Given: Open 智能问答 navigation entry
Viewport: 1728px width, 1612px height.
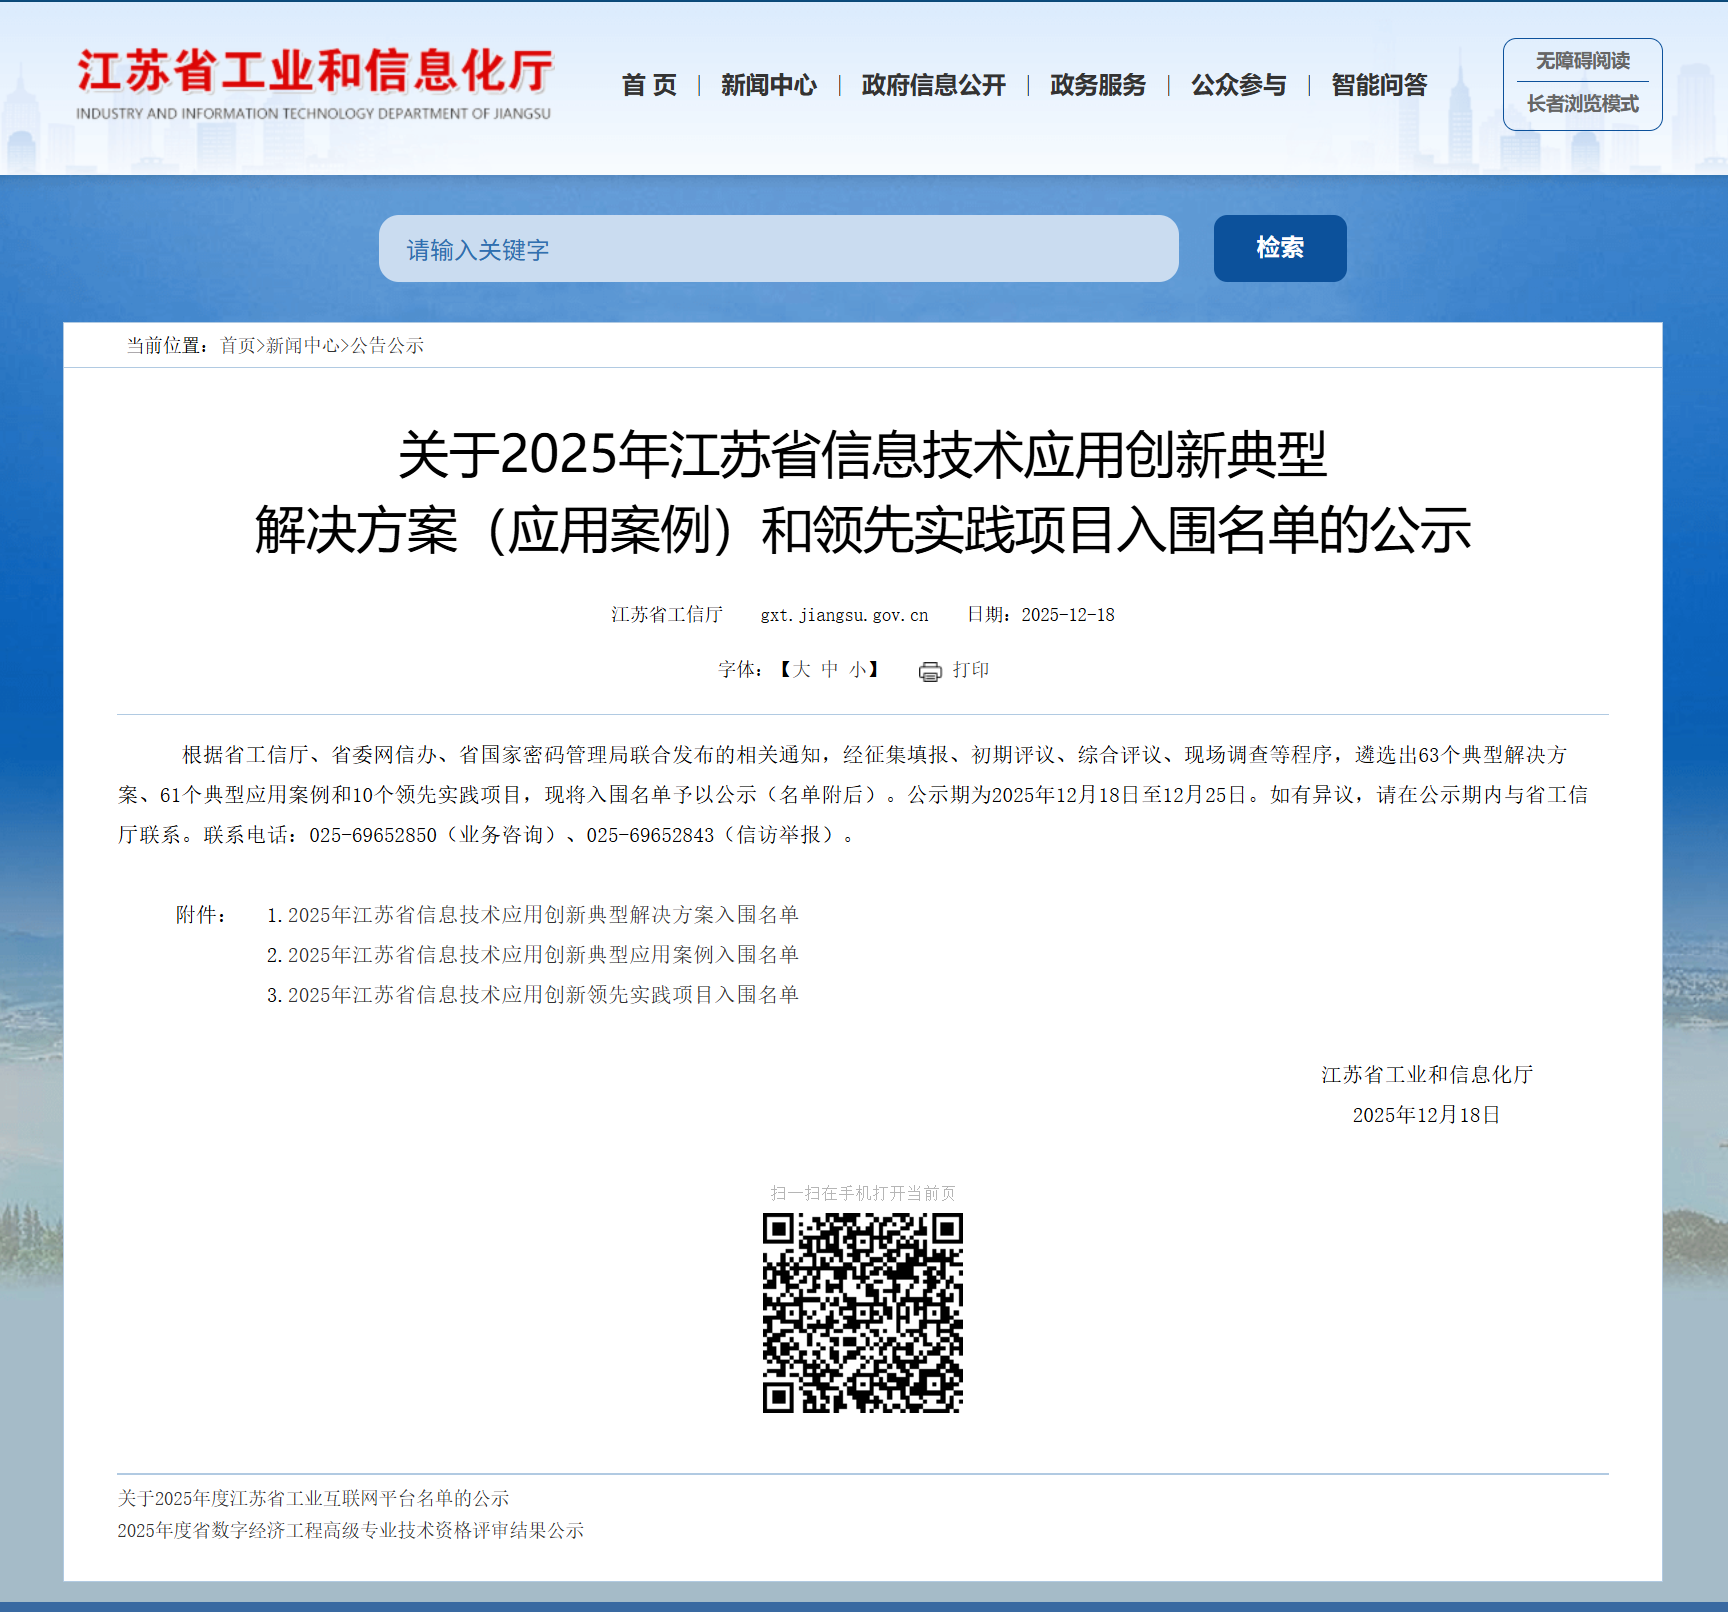Looking at the screenshot, I should point(1377,86).
